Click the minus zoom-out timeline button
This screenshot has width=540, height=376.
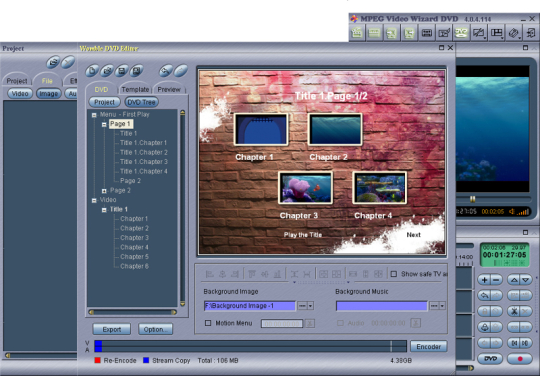click(496, 280)
